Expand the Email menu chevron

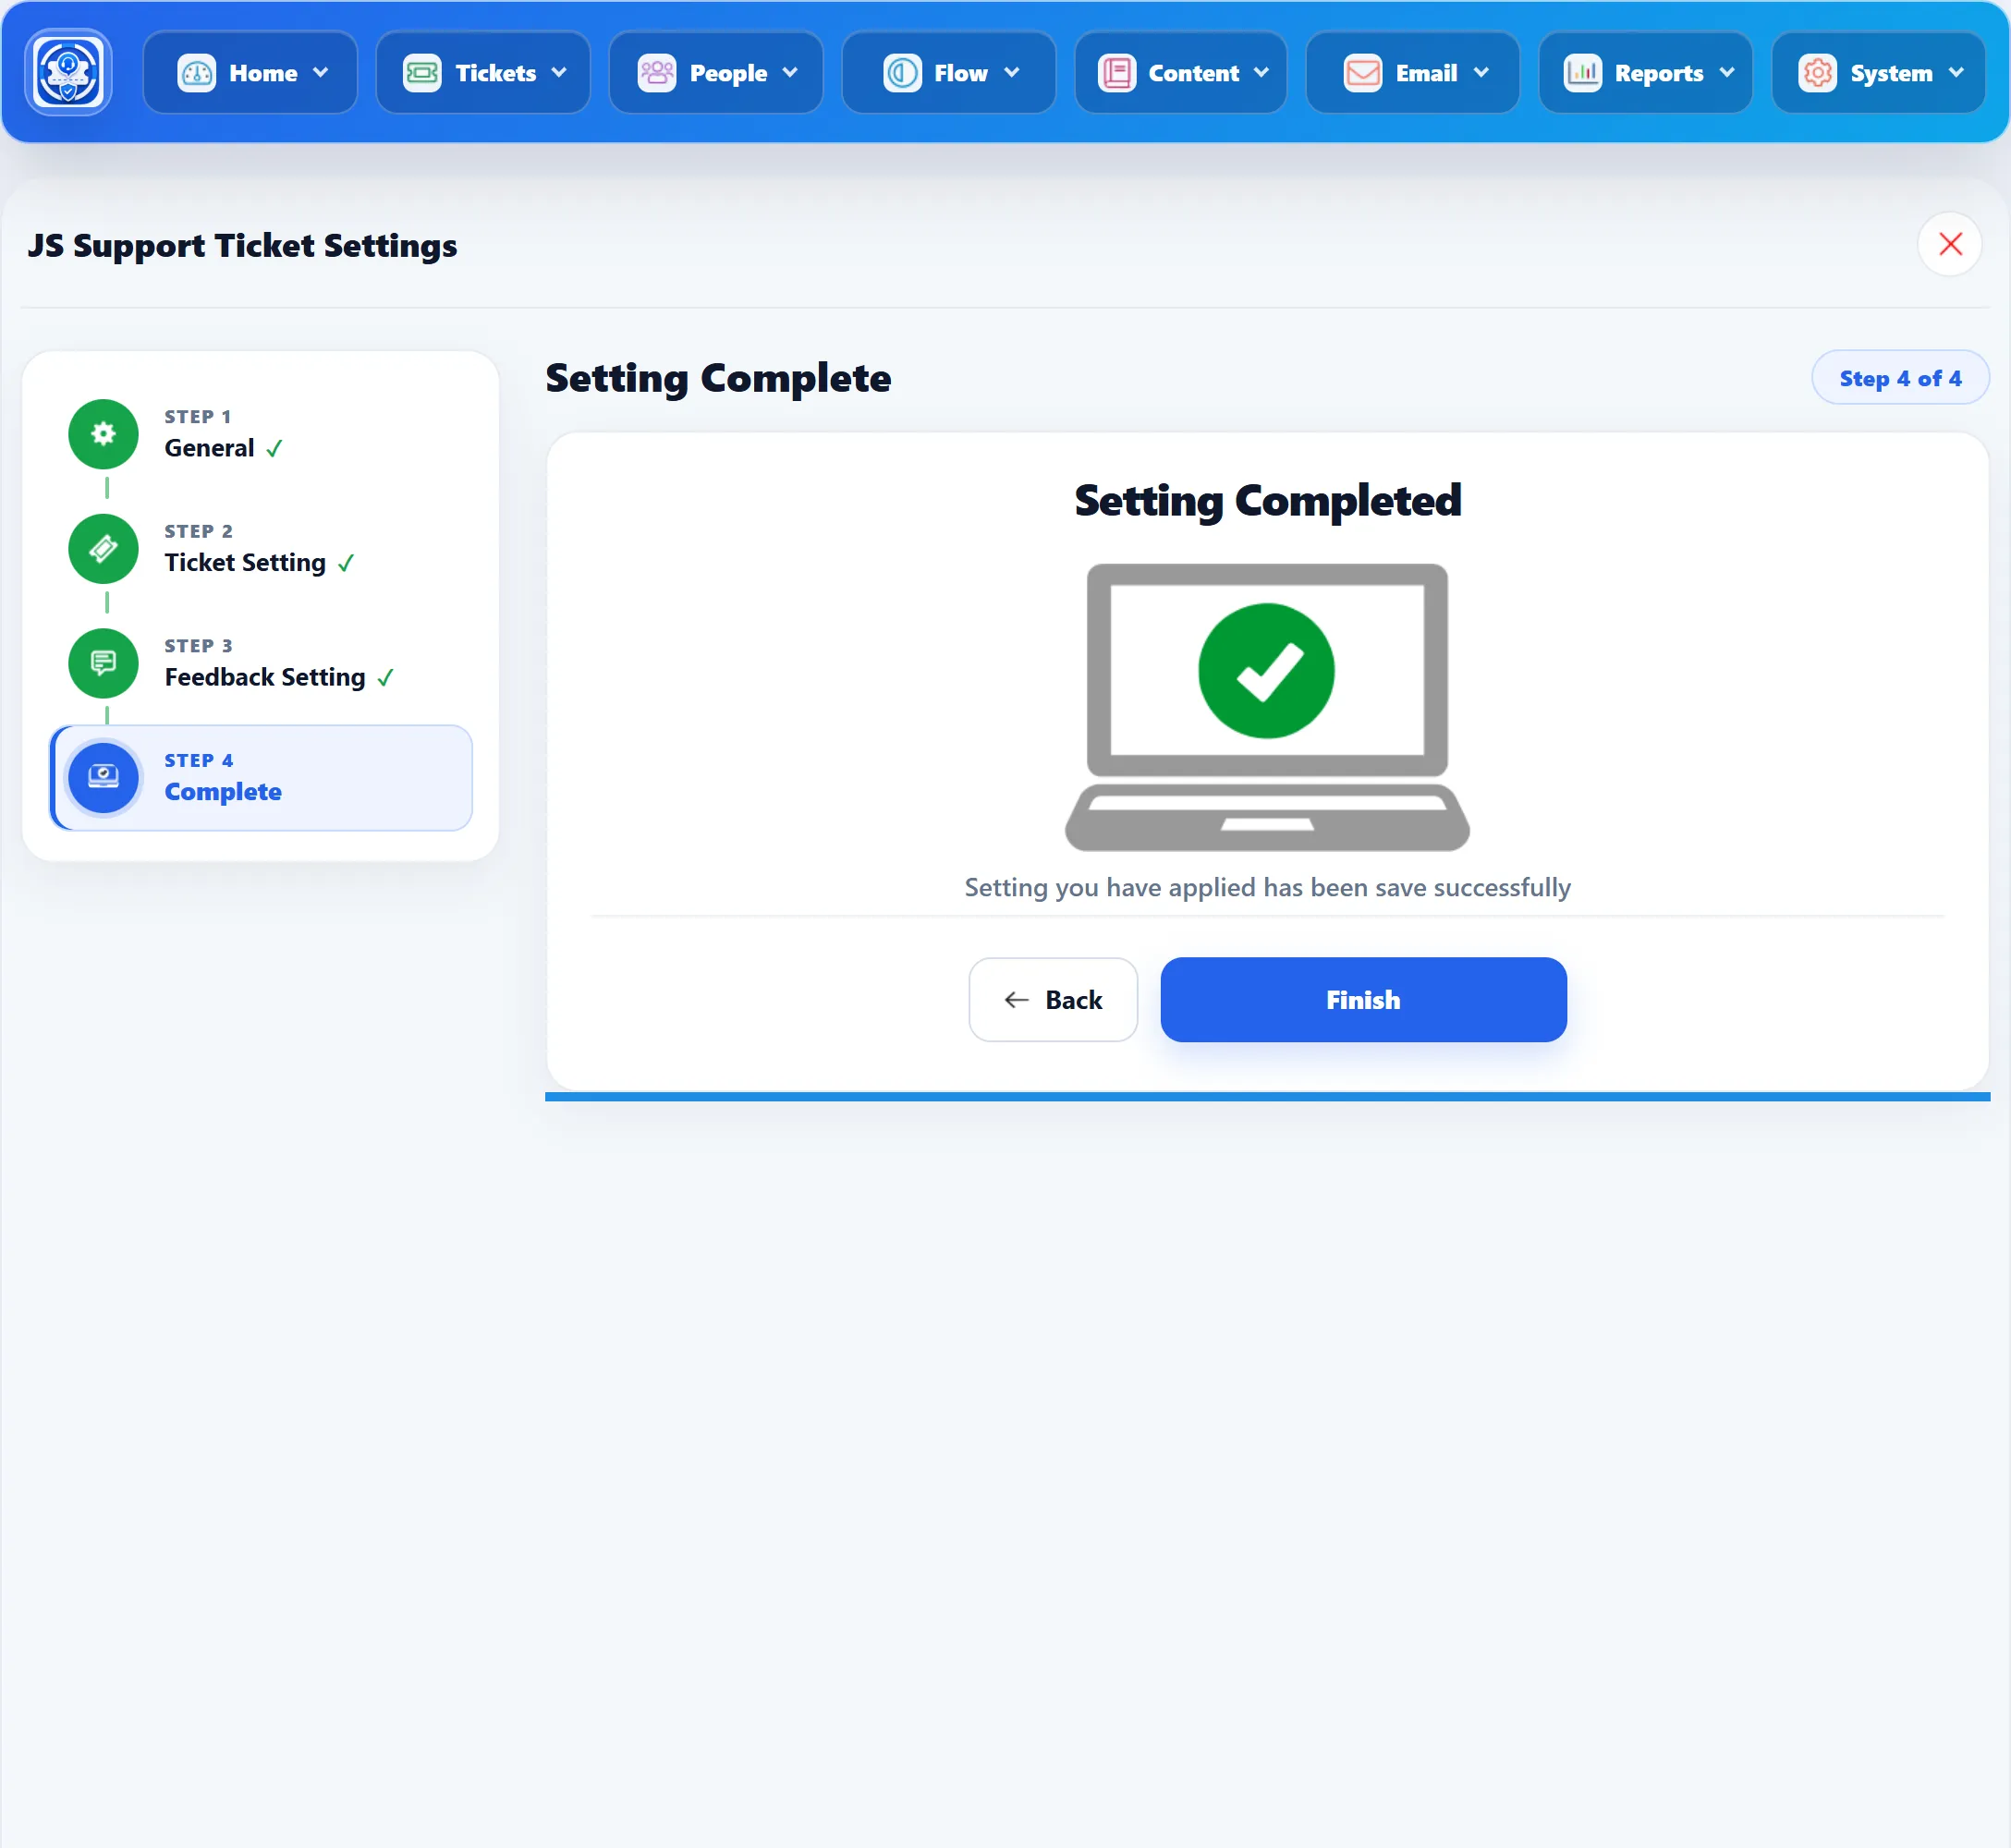1481,73
